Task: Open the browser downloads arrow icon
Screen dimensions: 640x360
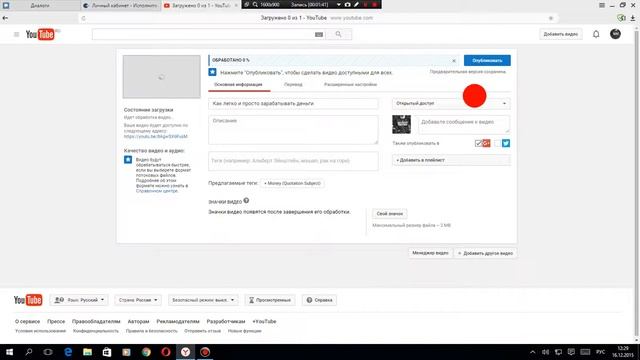Action: [633, 18]
